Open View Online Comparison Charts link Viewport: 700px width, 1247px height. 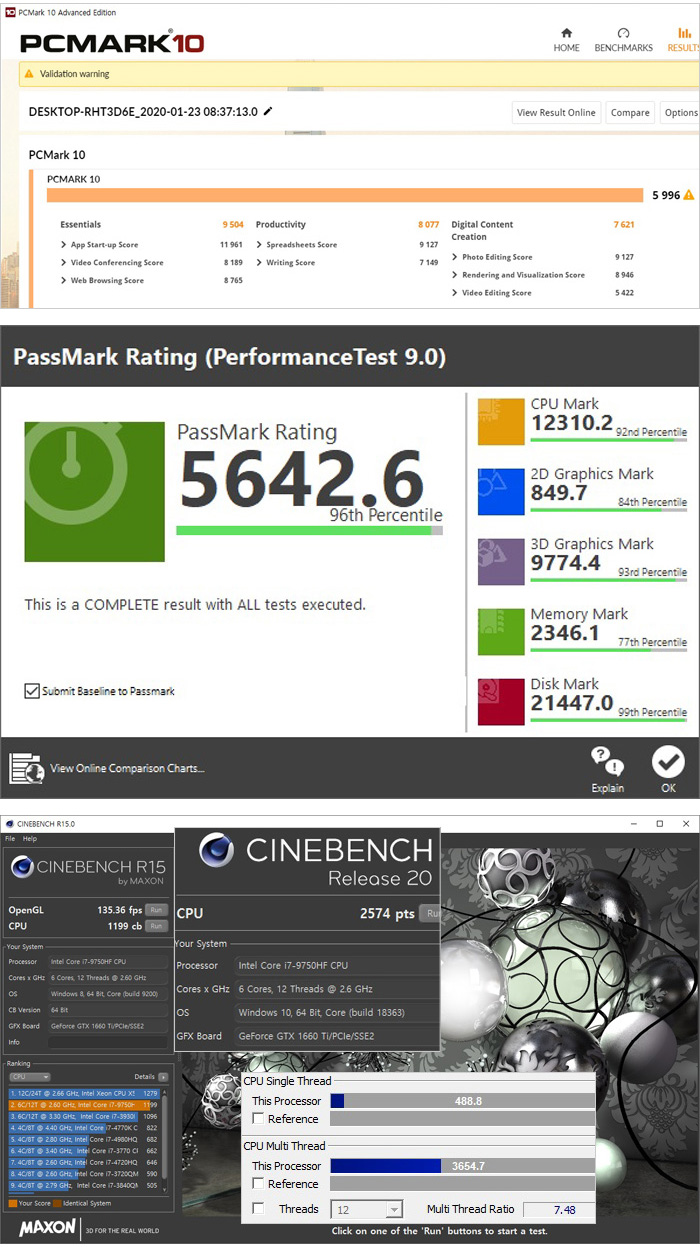pyautogui.click(x=127, y=769)
